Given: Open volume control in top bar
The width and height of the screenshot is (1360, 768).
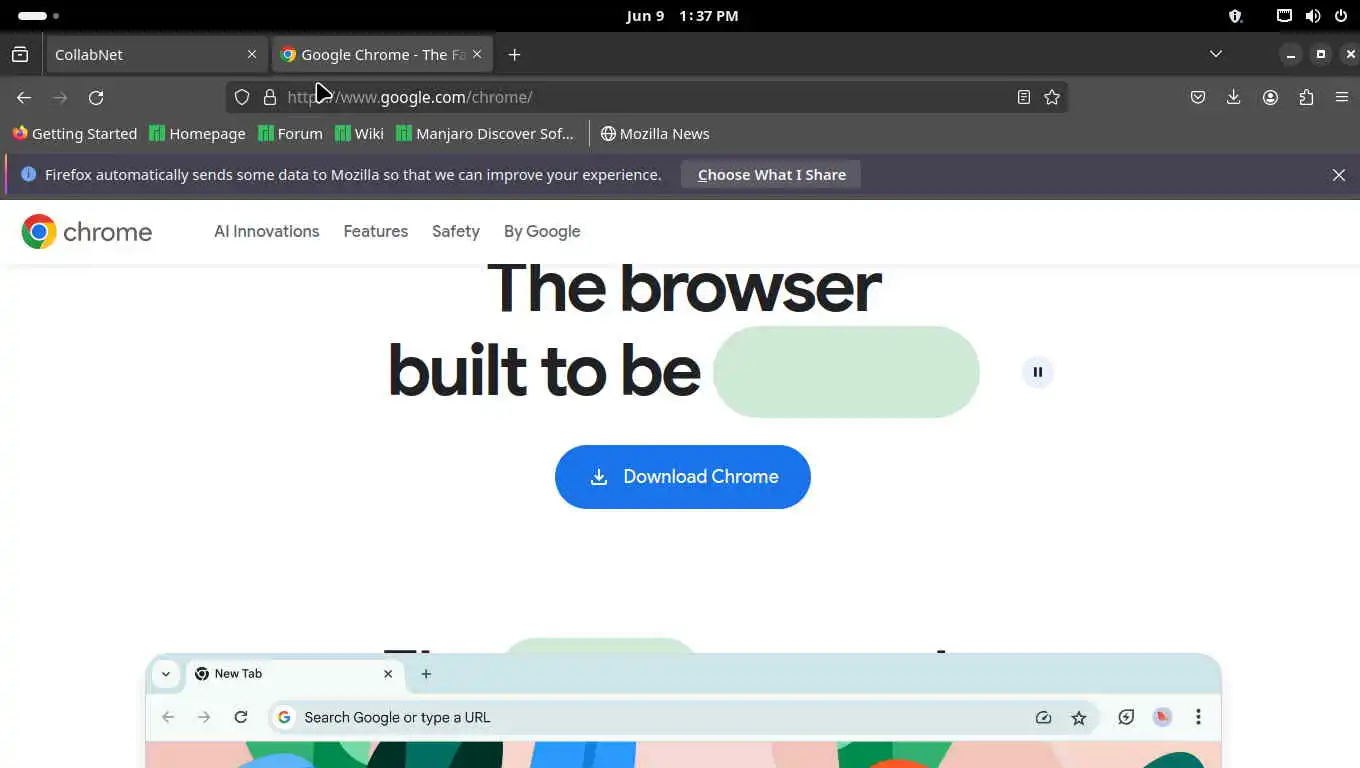Looking at the screenshot, I should 1313,16.
